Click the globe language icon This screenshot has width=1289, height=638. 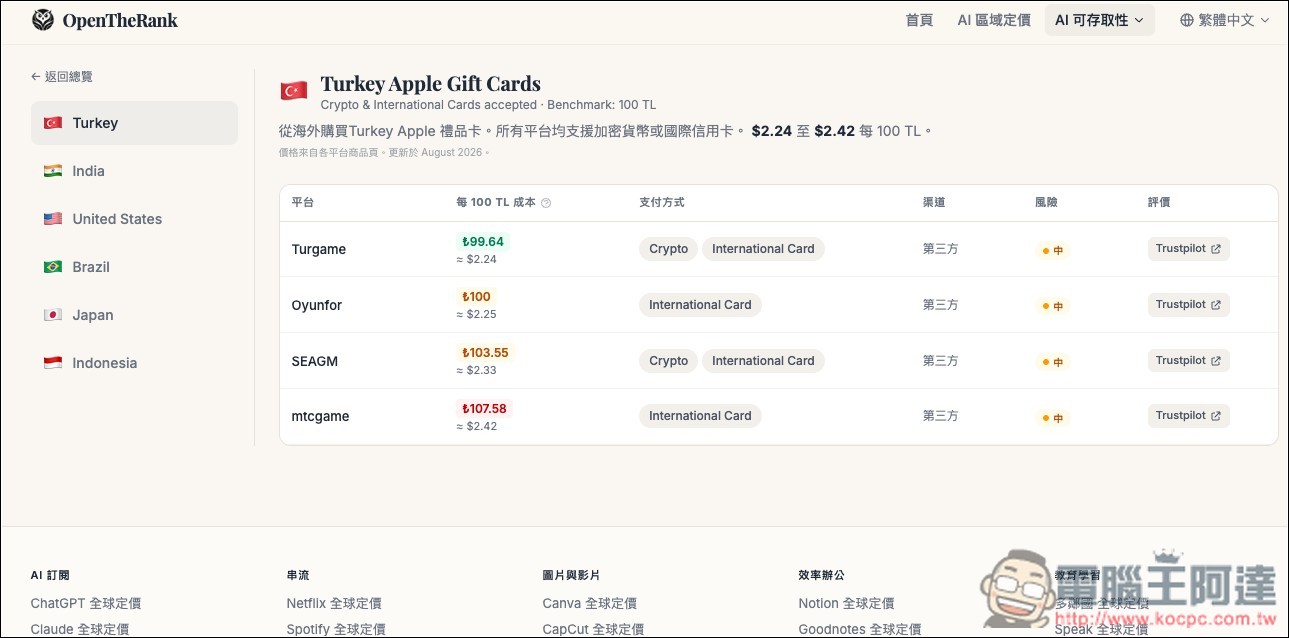pos(1187,20)
